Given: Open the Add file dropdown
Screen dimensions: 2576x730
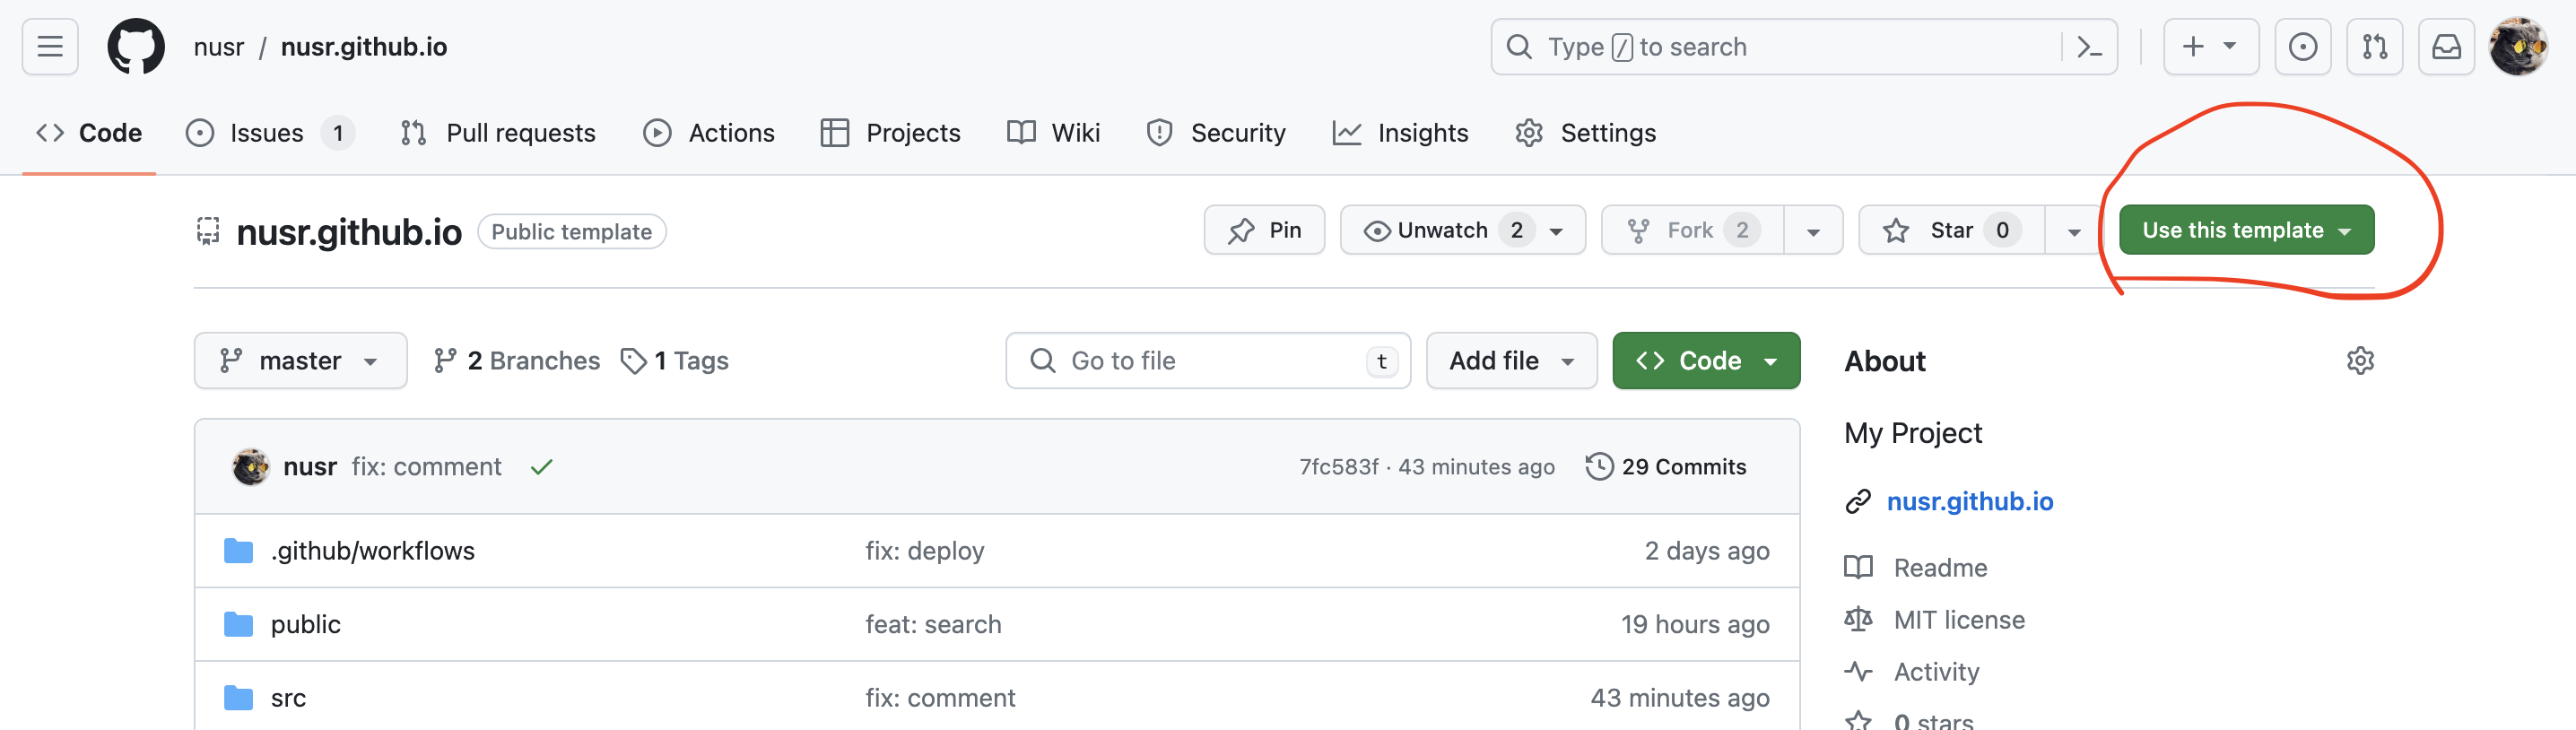Looking at the screenshot, I should 1511,361.
